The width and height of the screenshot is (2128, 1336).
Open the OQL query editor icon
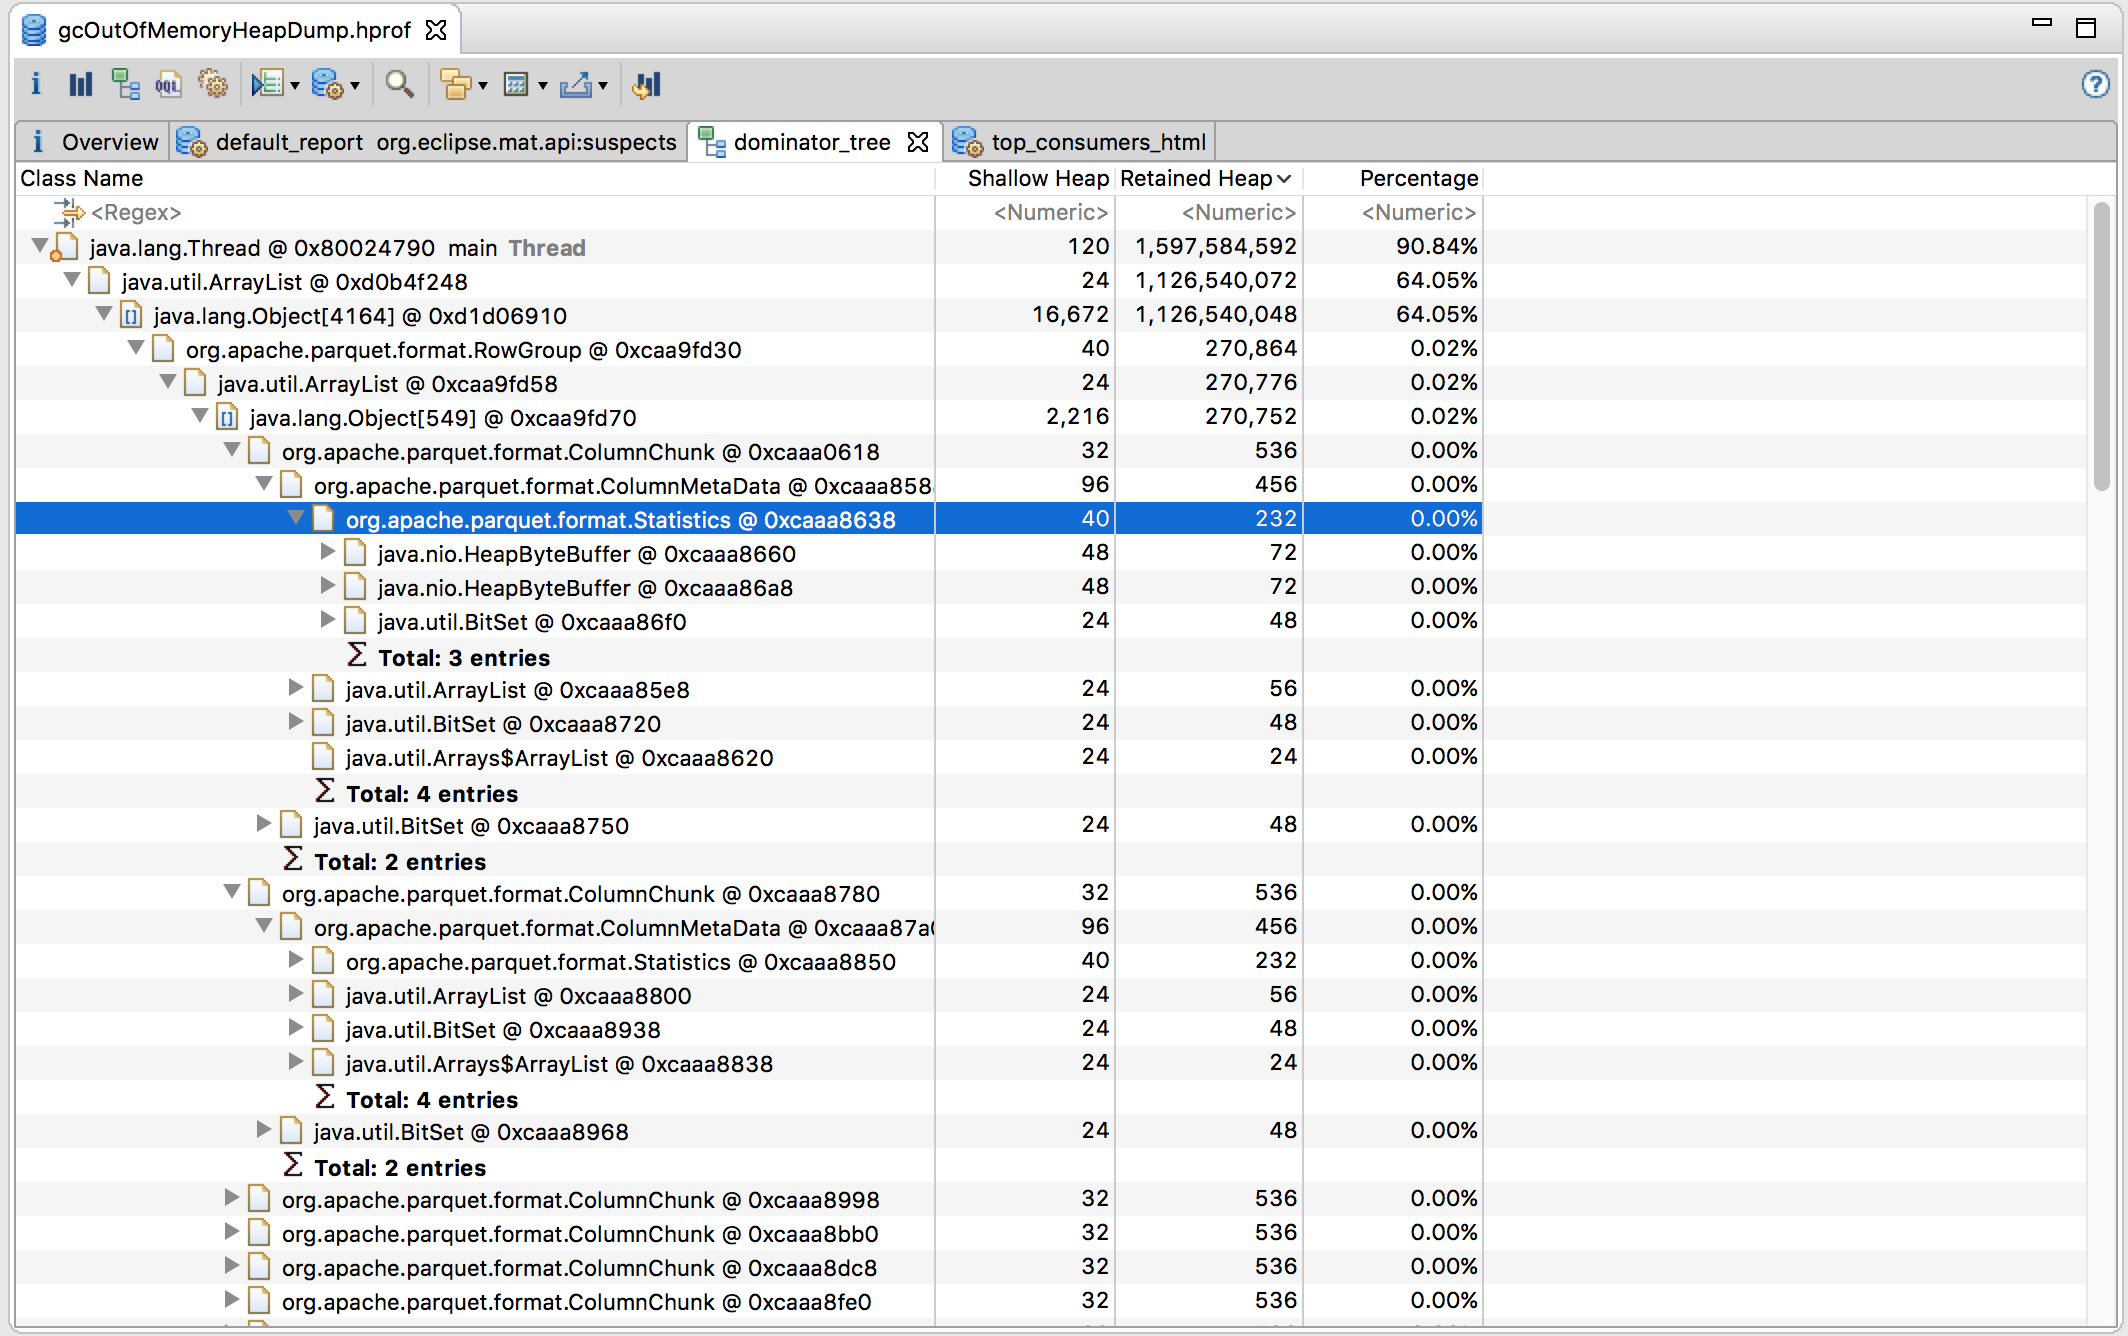click(168, 85)
